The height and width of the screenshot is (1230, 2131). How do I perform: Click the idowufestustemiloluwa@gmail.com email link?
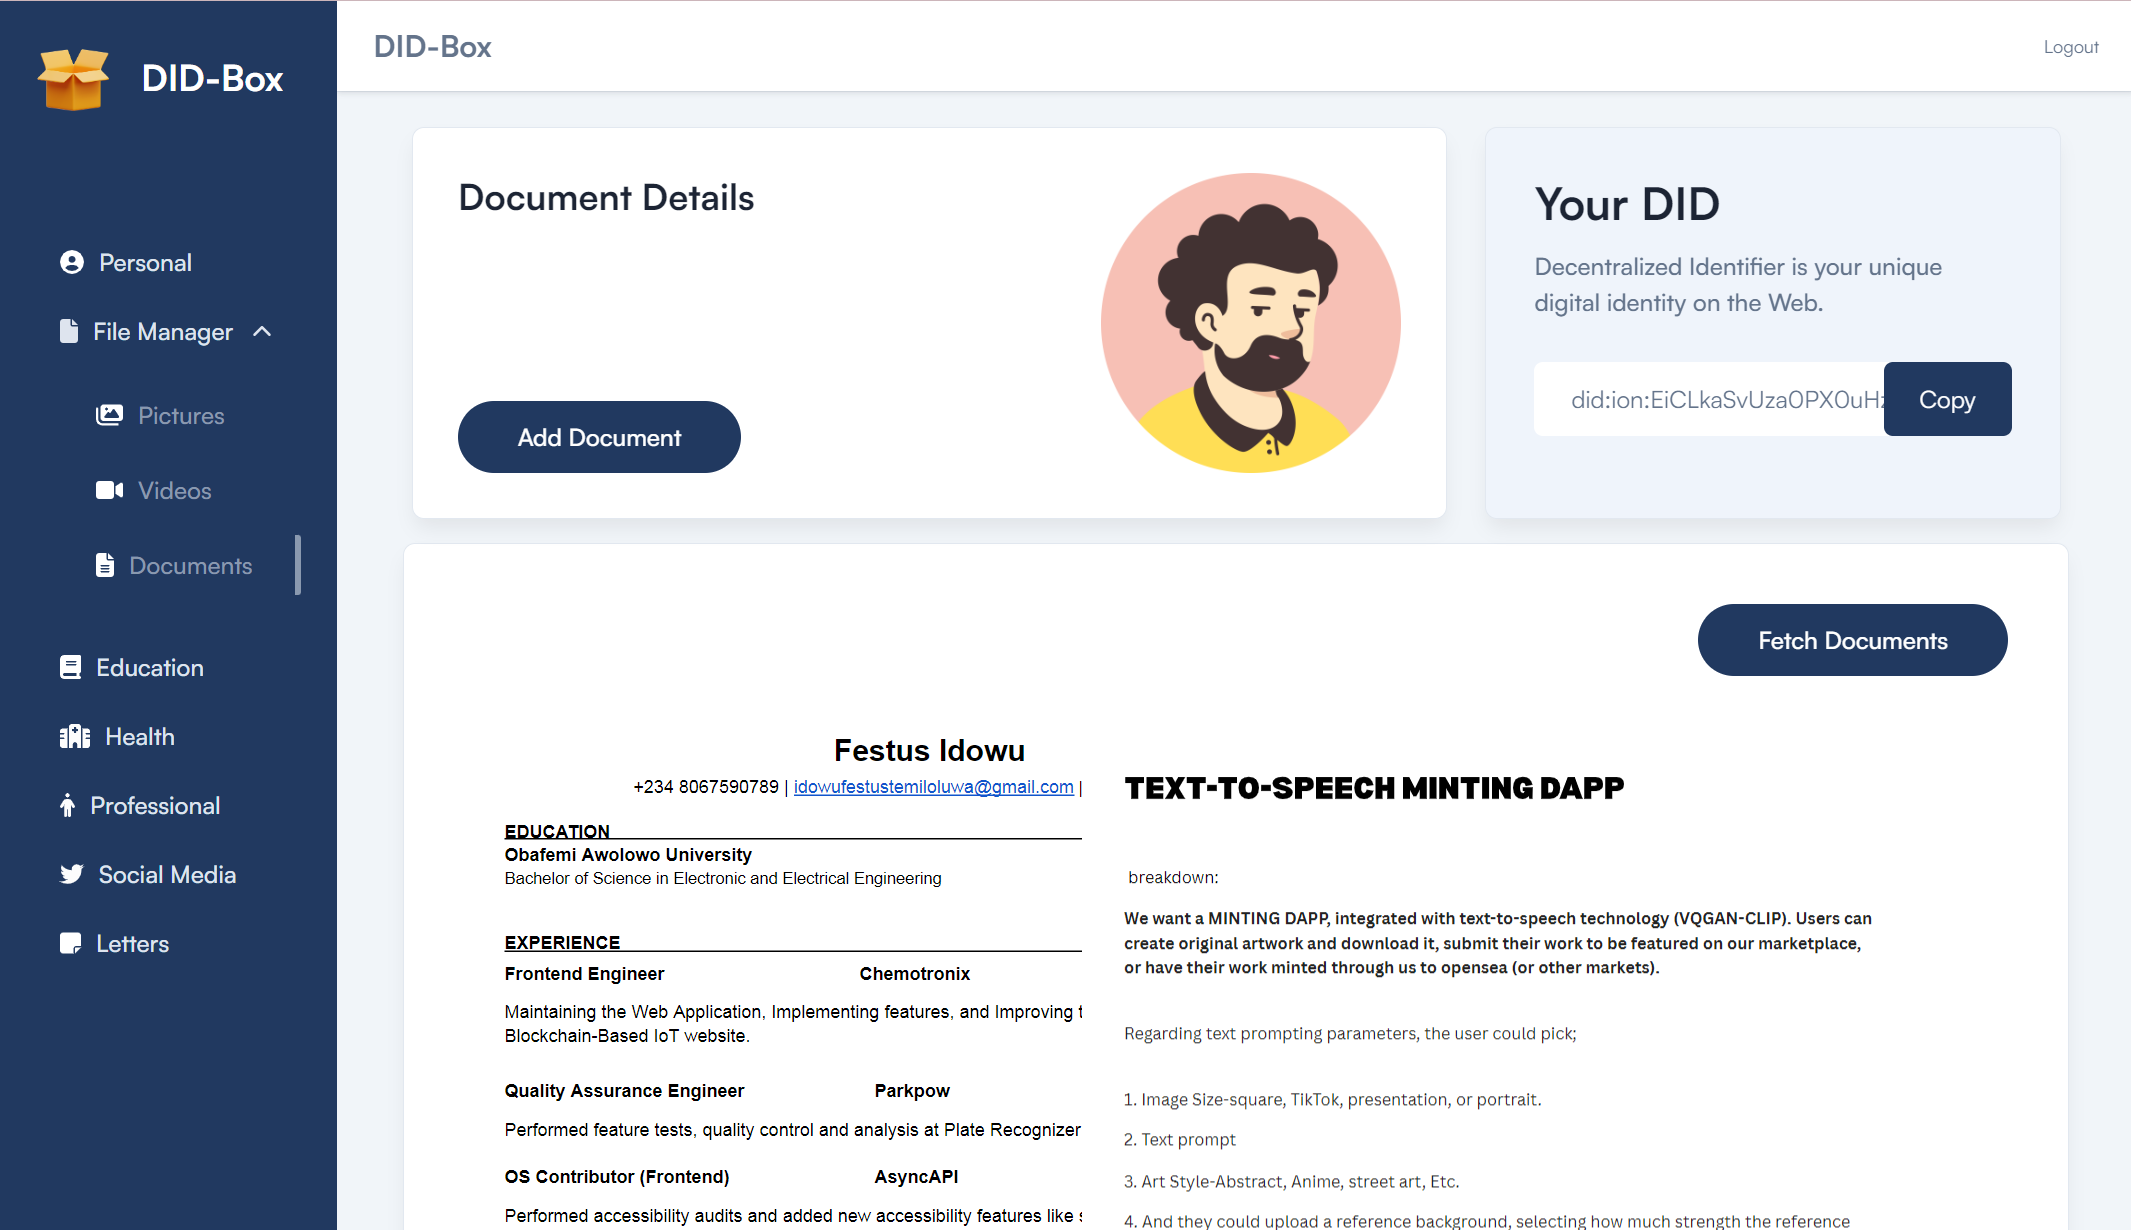click(x=933, y=787)
